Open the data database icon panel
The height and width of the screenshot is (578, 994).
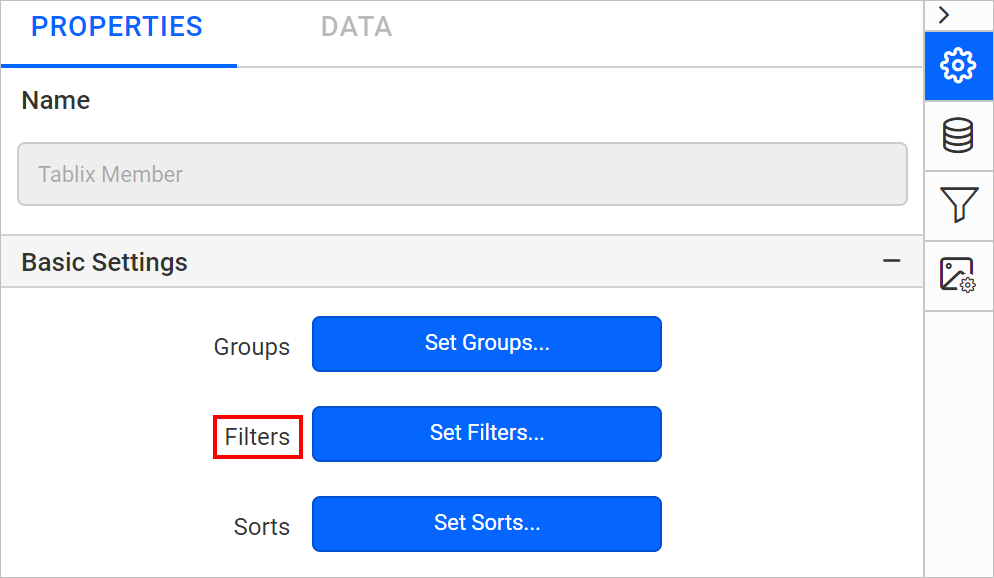958,135
